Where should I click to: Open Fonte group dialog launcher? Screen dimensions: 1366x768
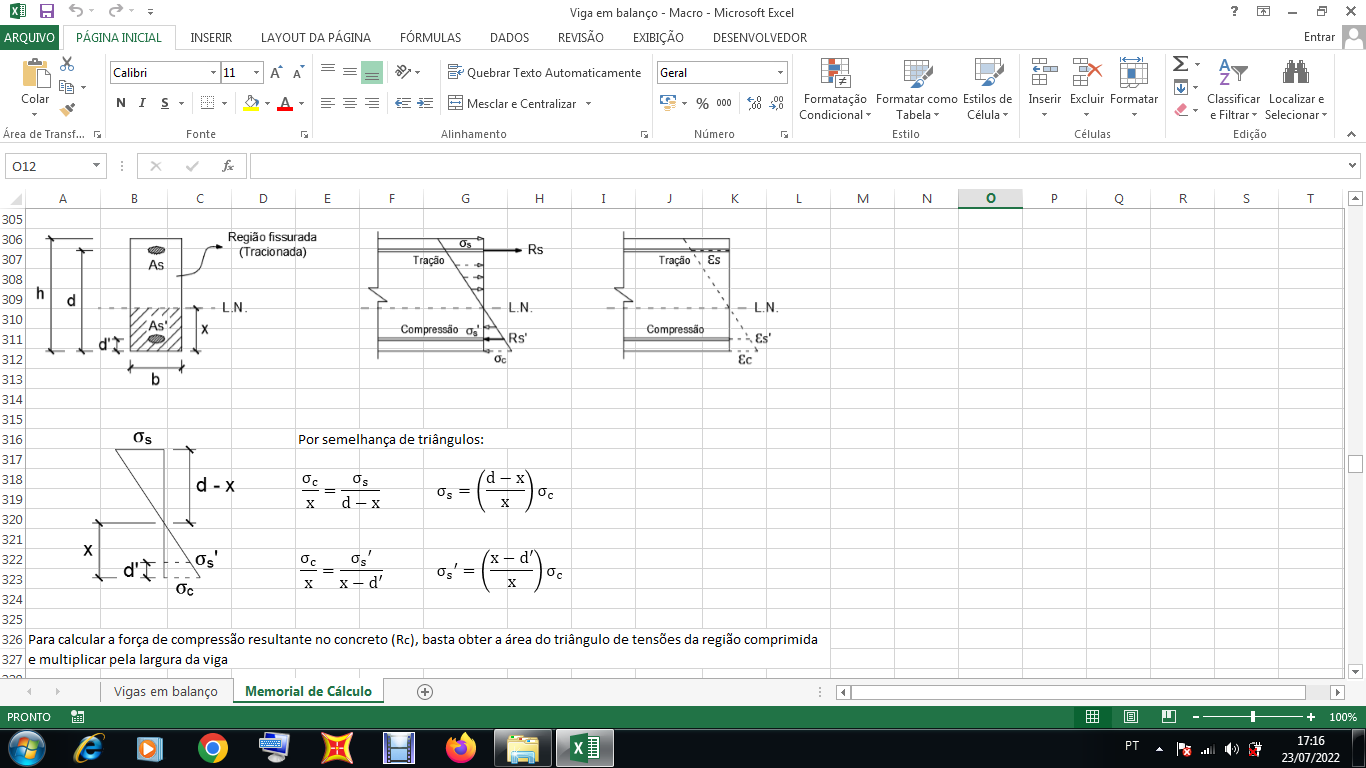point(304,134)
